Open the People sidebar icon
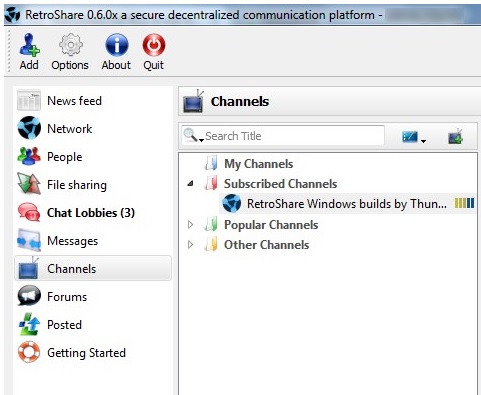This screenshot has height=395, width=481. (x=29, y=156)
